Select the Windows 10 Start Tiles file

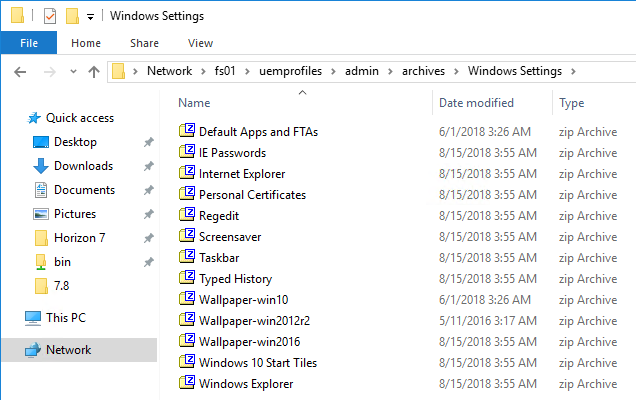(x=258, y=363)
